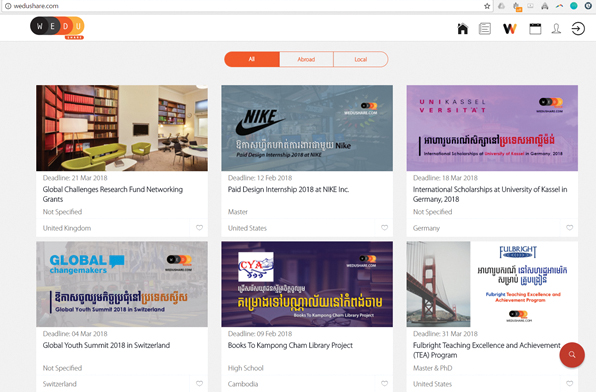Click 'Deadline: 04 Mar 2018' text
This screenshot has height=392, width=596.
point(75,333)
